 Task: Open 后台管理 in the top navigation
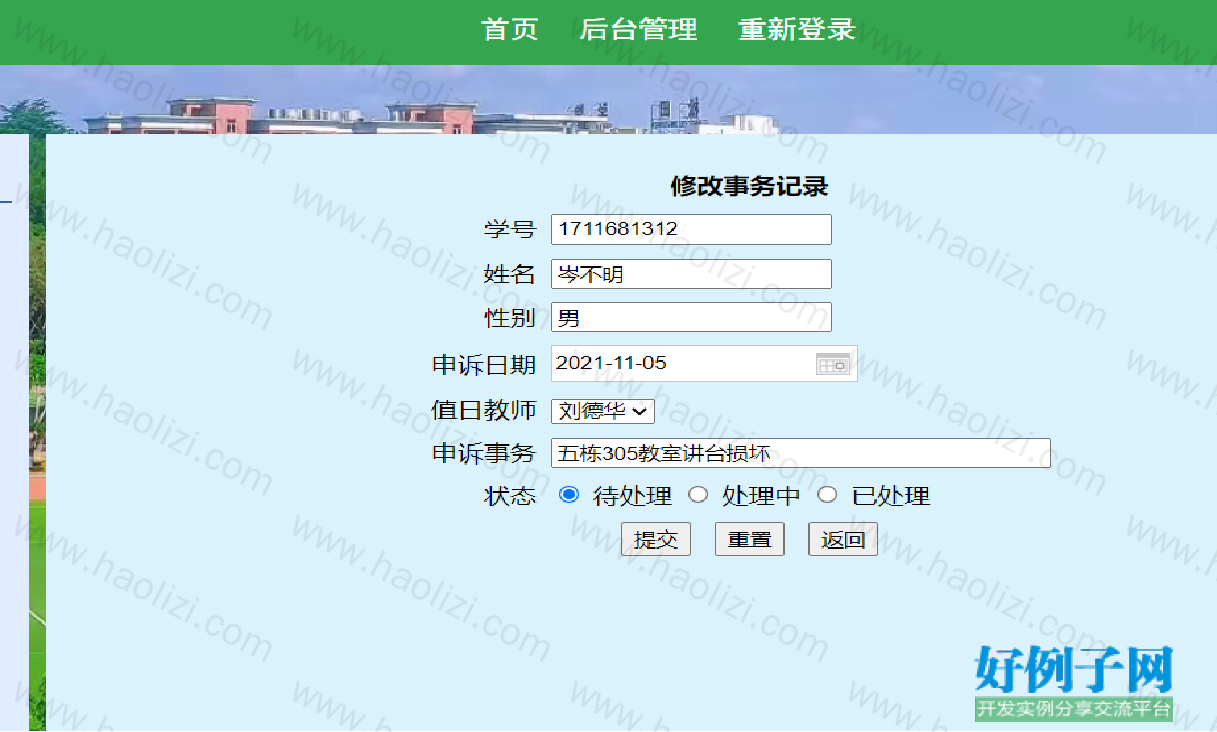[x=638, y=29]
